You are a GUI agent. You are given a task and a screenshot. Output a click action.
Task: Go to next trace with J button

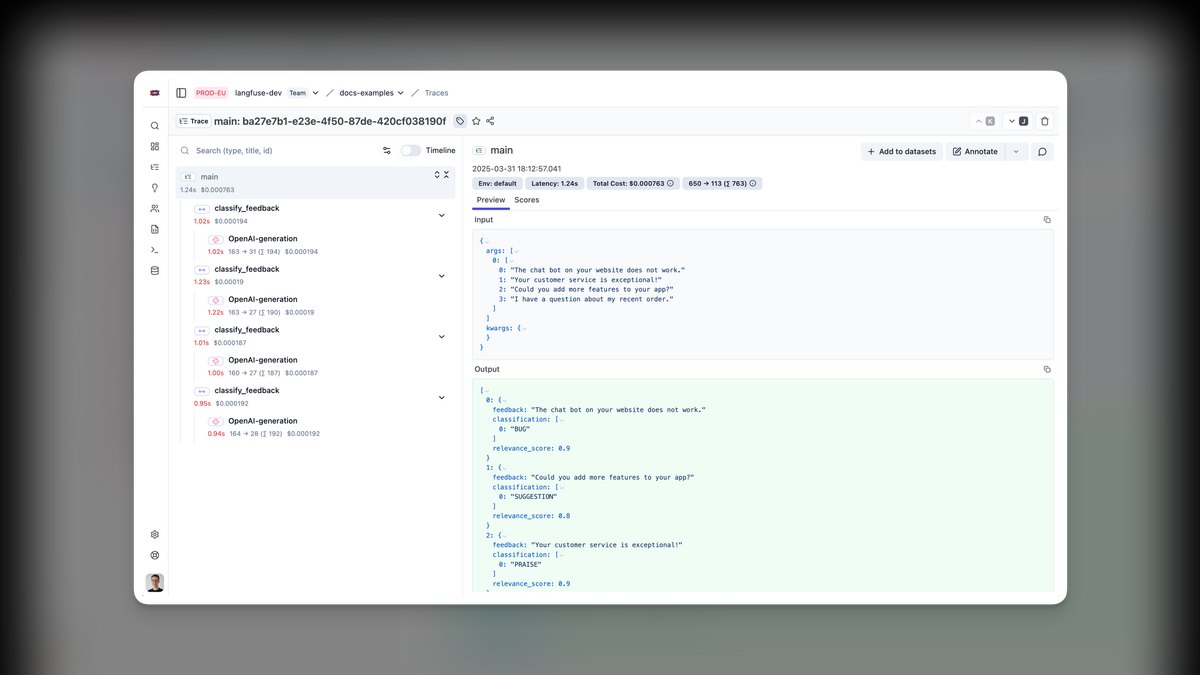coord(1018,121)
